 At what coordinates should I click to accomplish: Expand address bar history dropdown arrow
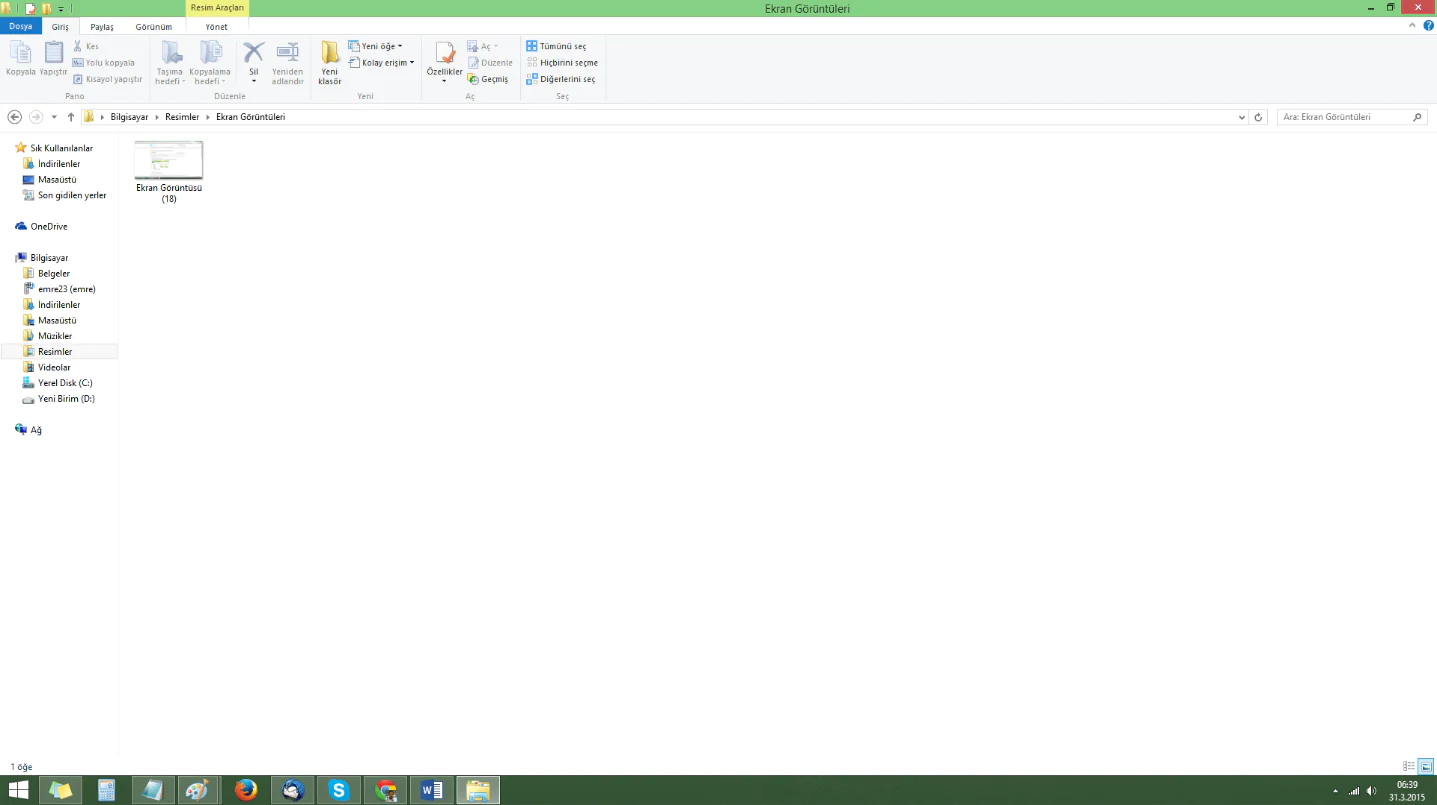(1241, 117)
